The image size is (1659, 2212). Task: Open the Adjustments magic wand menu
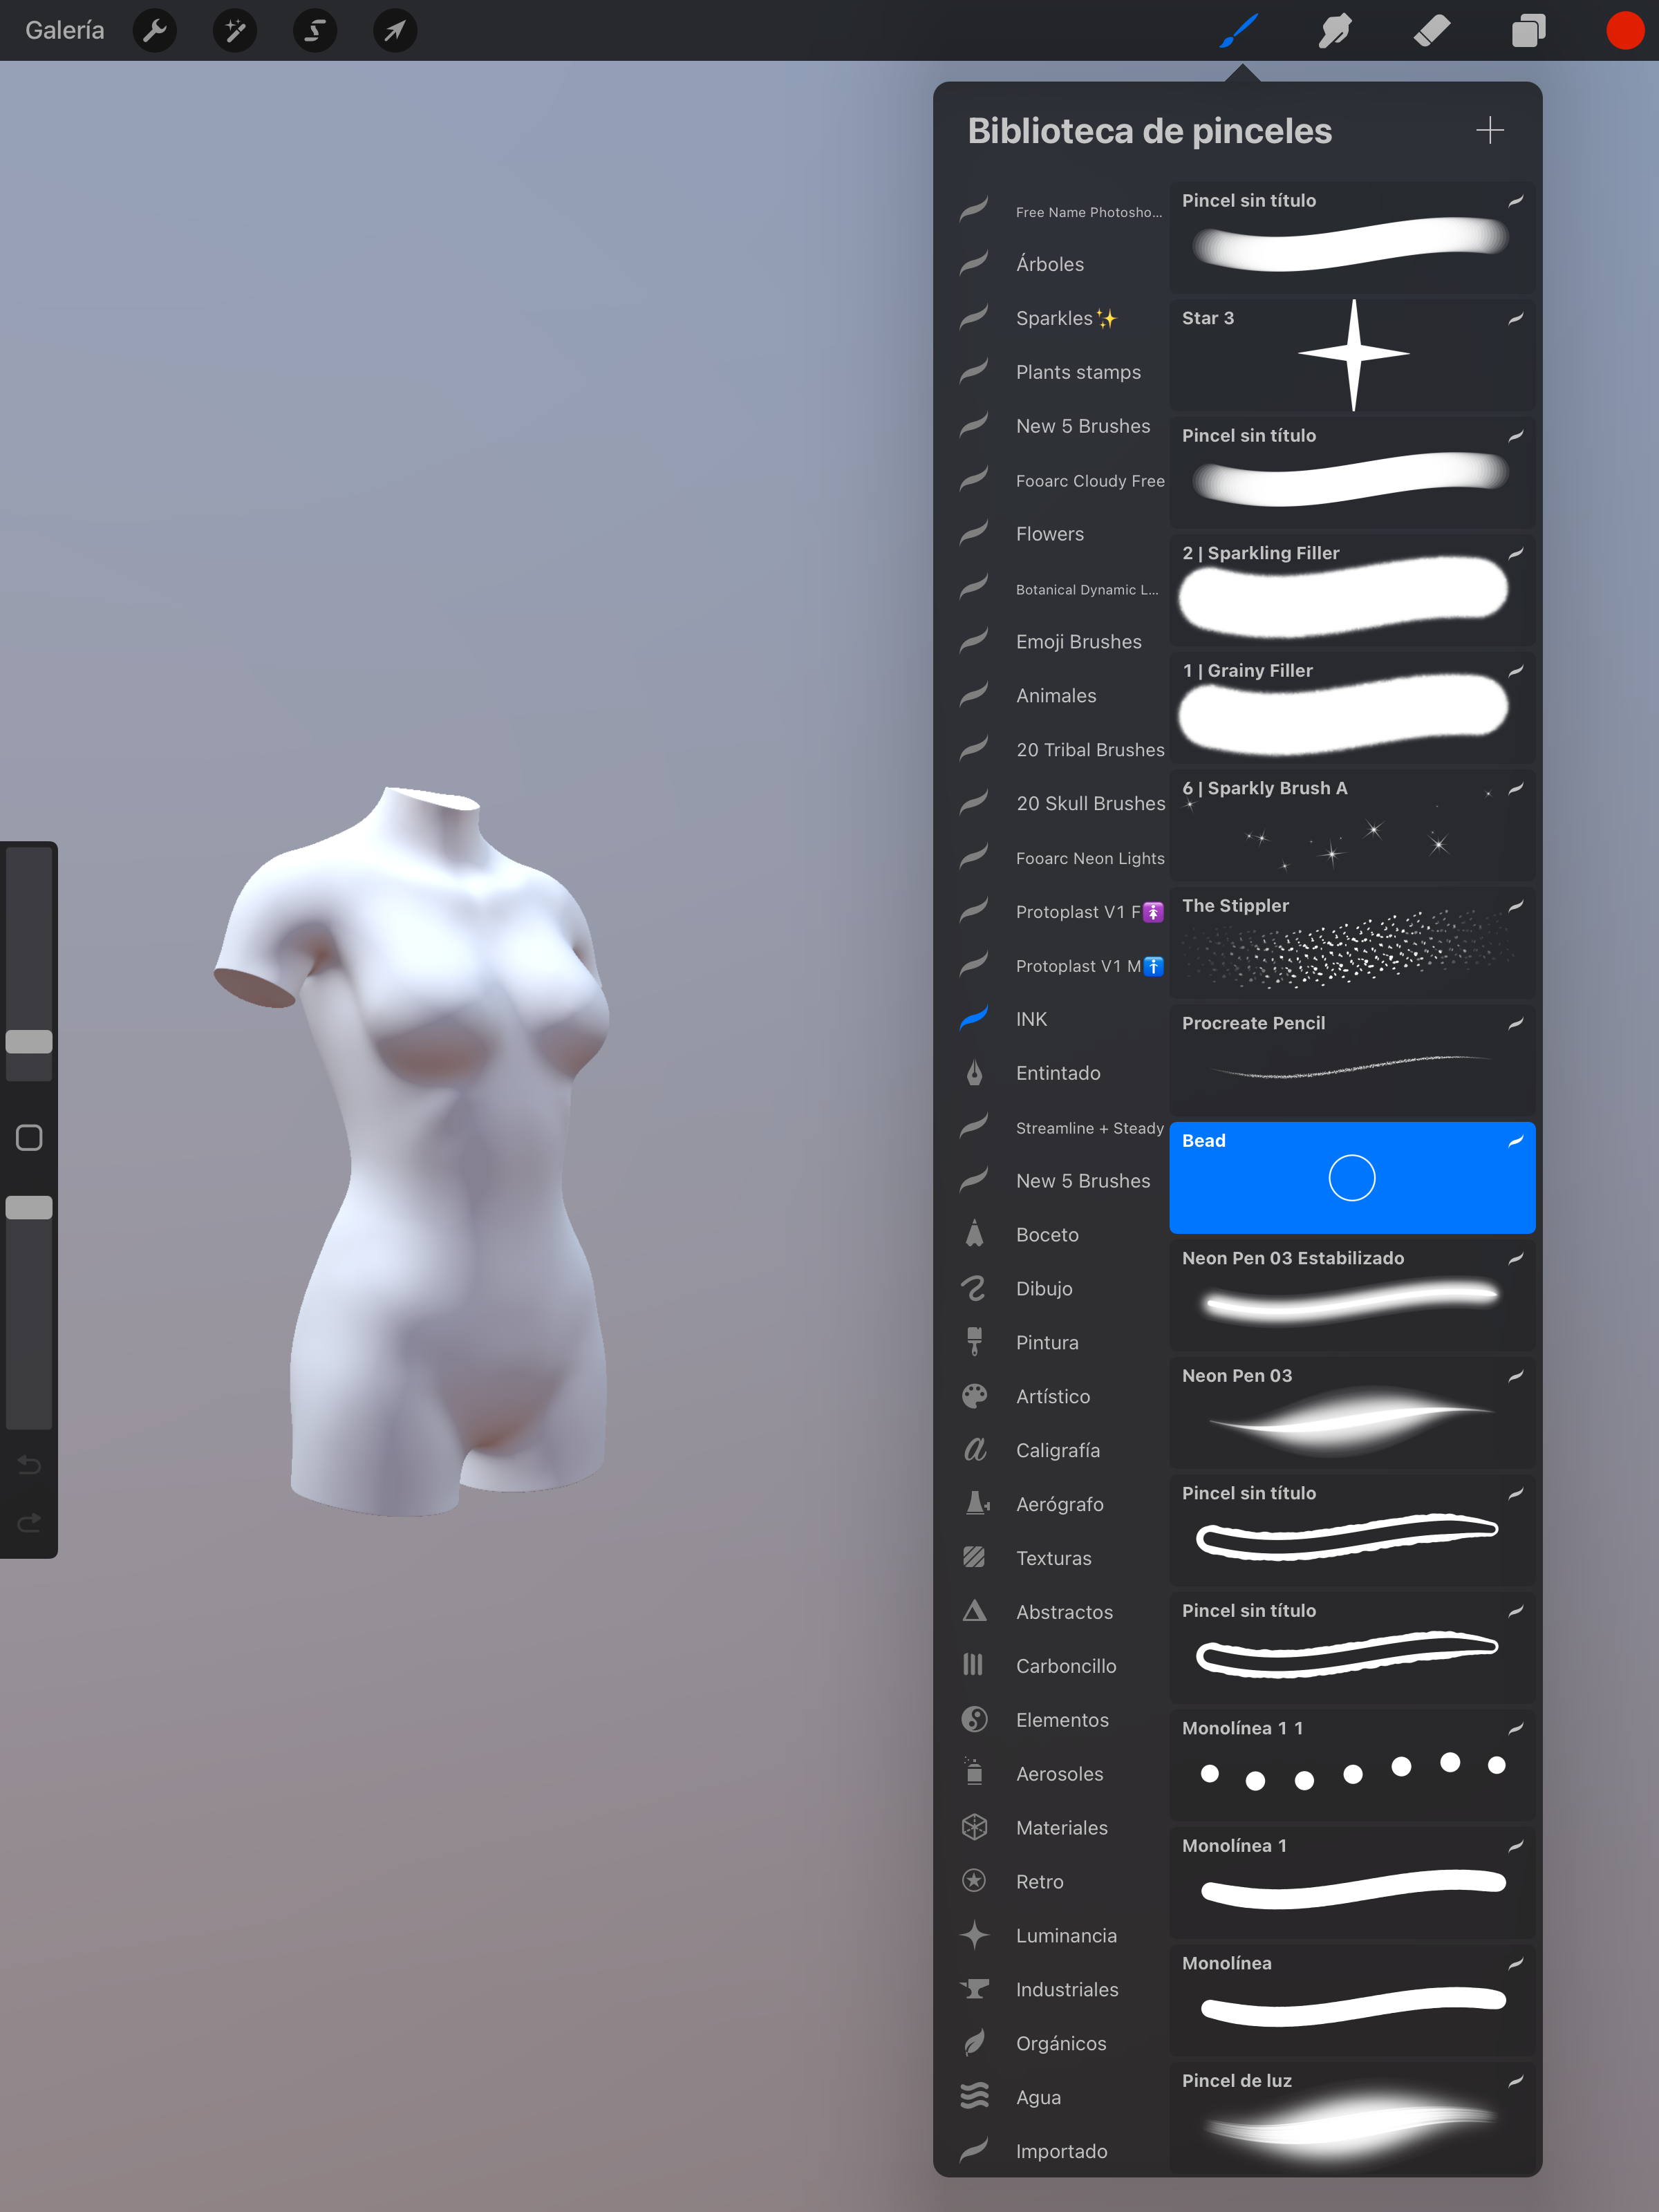click(x=235, y=30)
